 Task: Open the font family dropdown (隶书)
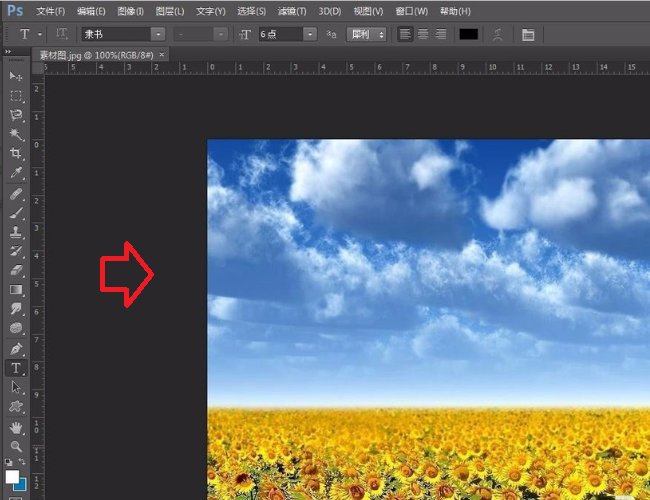point(157,34)
